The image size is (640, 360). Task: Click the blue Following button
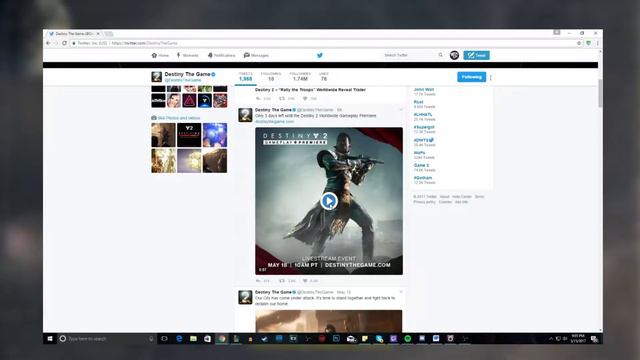point(471,77)
